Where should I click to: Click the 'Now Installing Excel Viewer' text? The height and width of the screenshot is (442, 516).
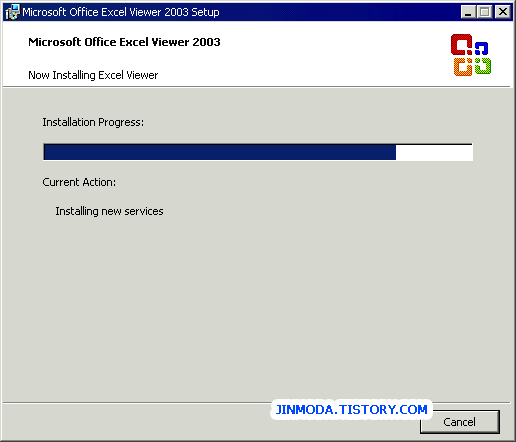pyautogui.click(x=93, y=75)
